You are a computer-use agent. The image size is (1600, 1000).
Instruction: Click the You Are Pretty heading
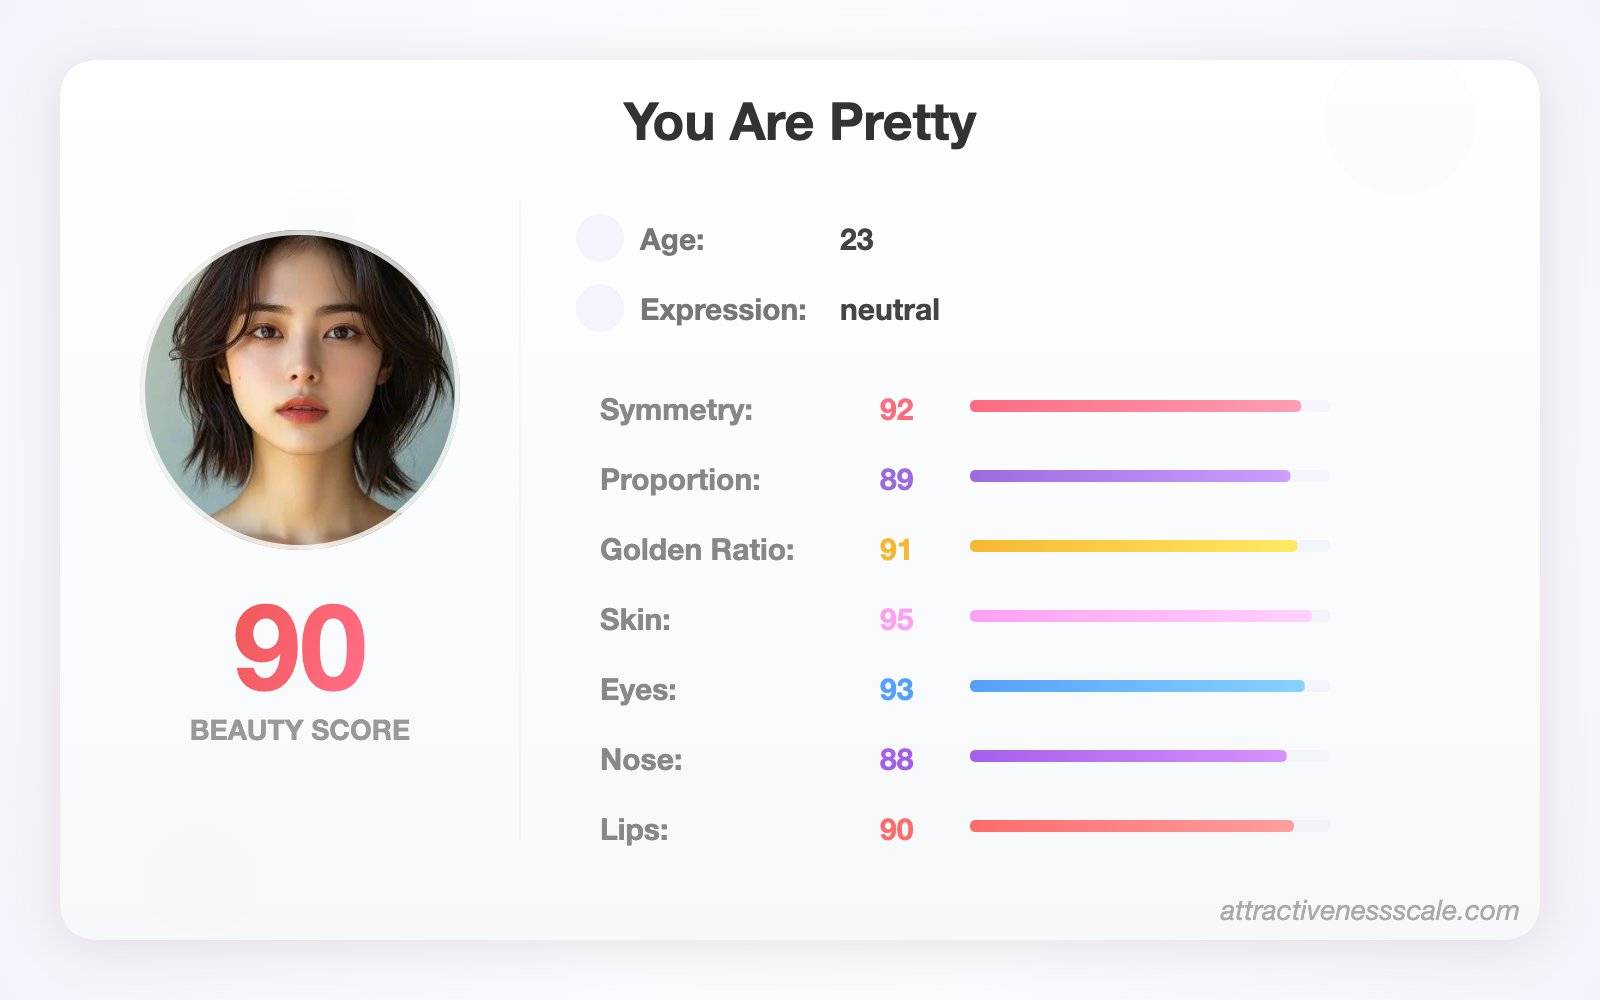(800, 123)
